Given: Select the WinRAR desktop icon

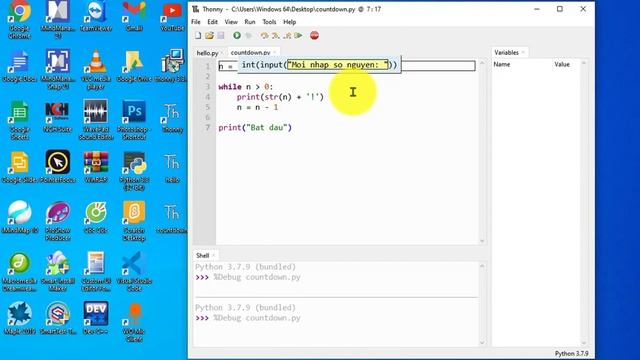Looking at the screenshot, I should point(96,167).
